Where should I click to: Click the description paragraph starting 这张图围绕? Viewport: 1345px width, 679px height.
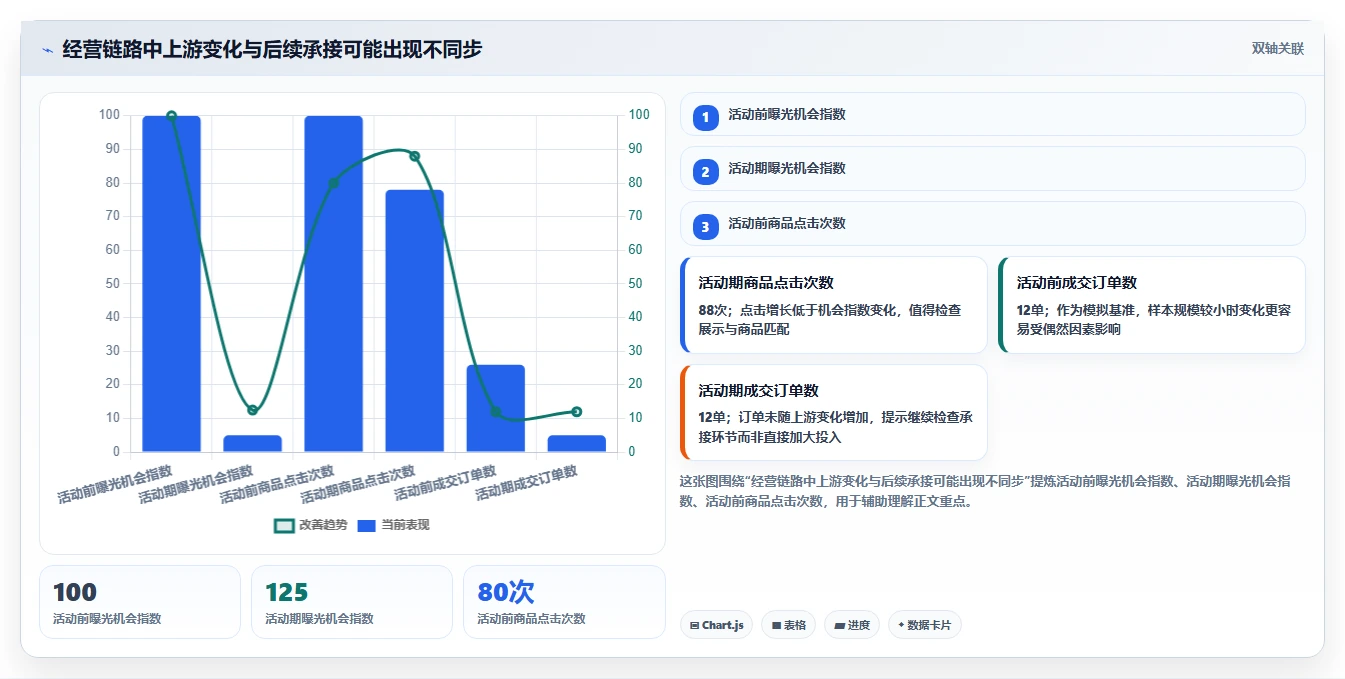click(985, 491)
